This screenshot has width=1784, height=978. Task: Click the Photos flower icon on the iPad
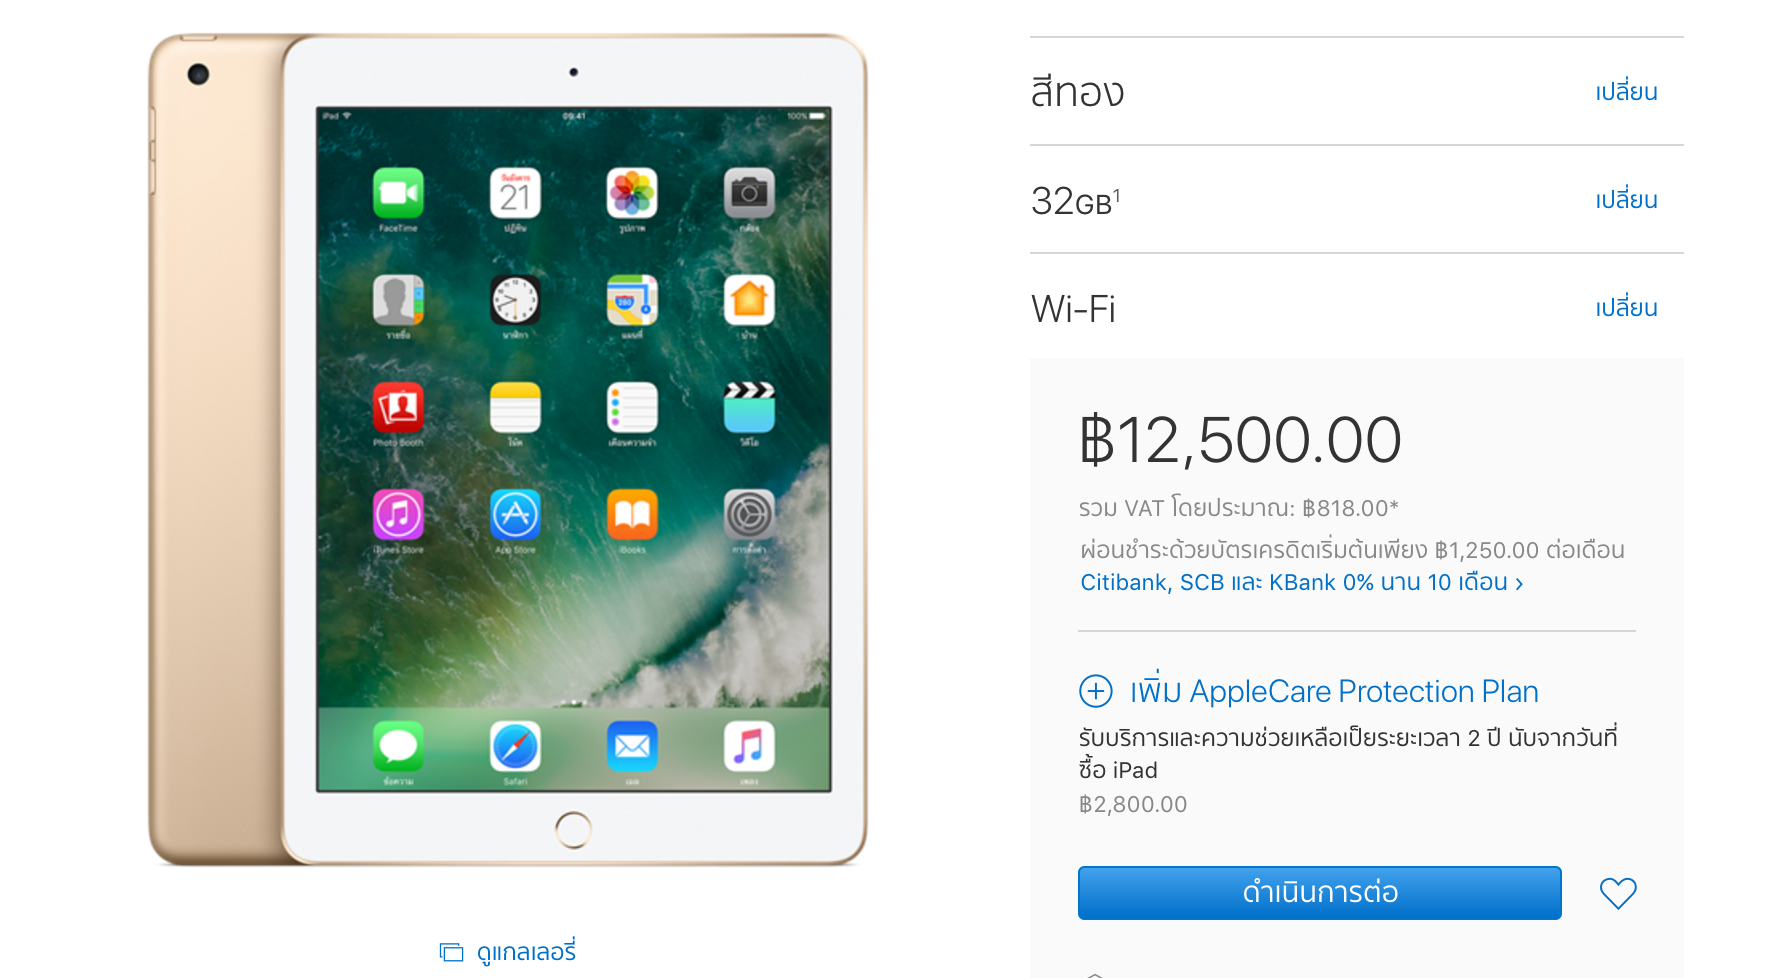click(632, 193)
